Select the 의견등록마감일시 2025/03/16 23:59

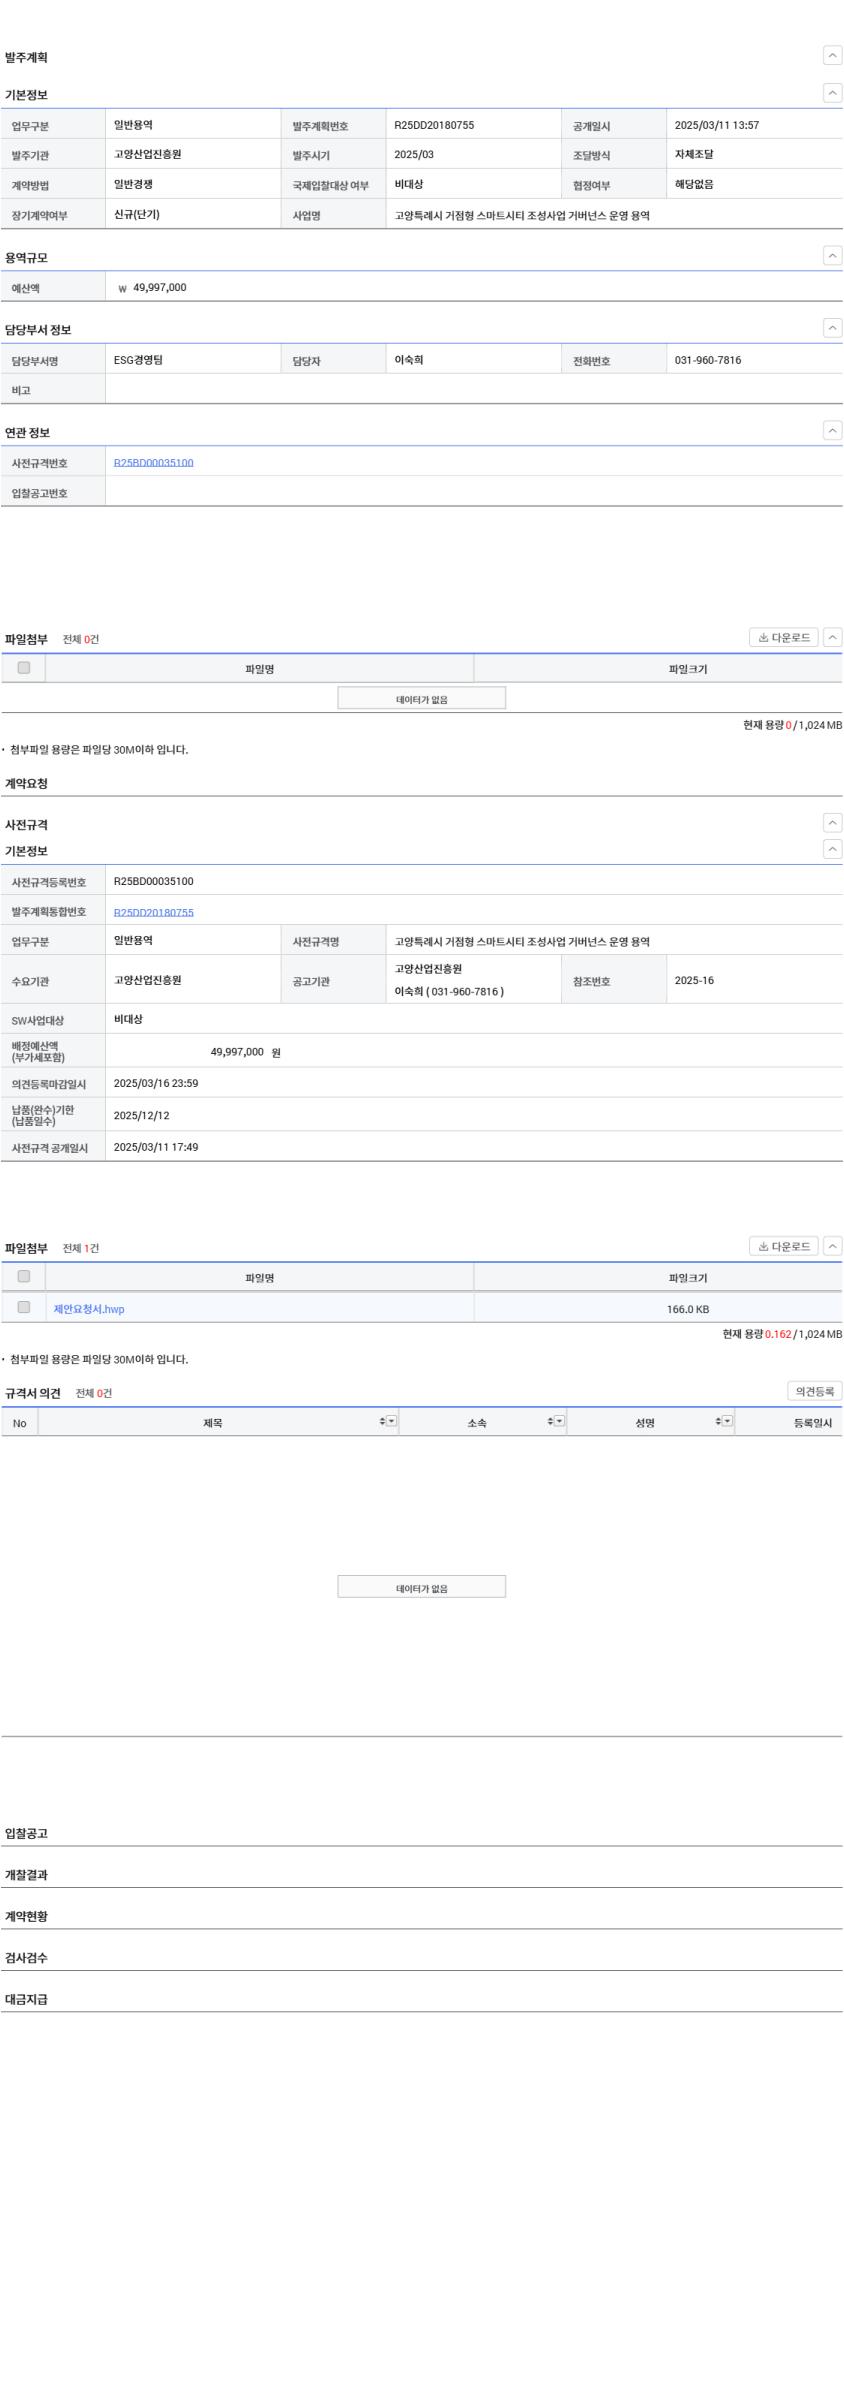click(156, 1083)
